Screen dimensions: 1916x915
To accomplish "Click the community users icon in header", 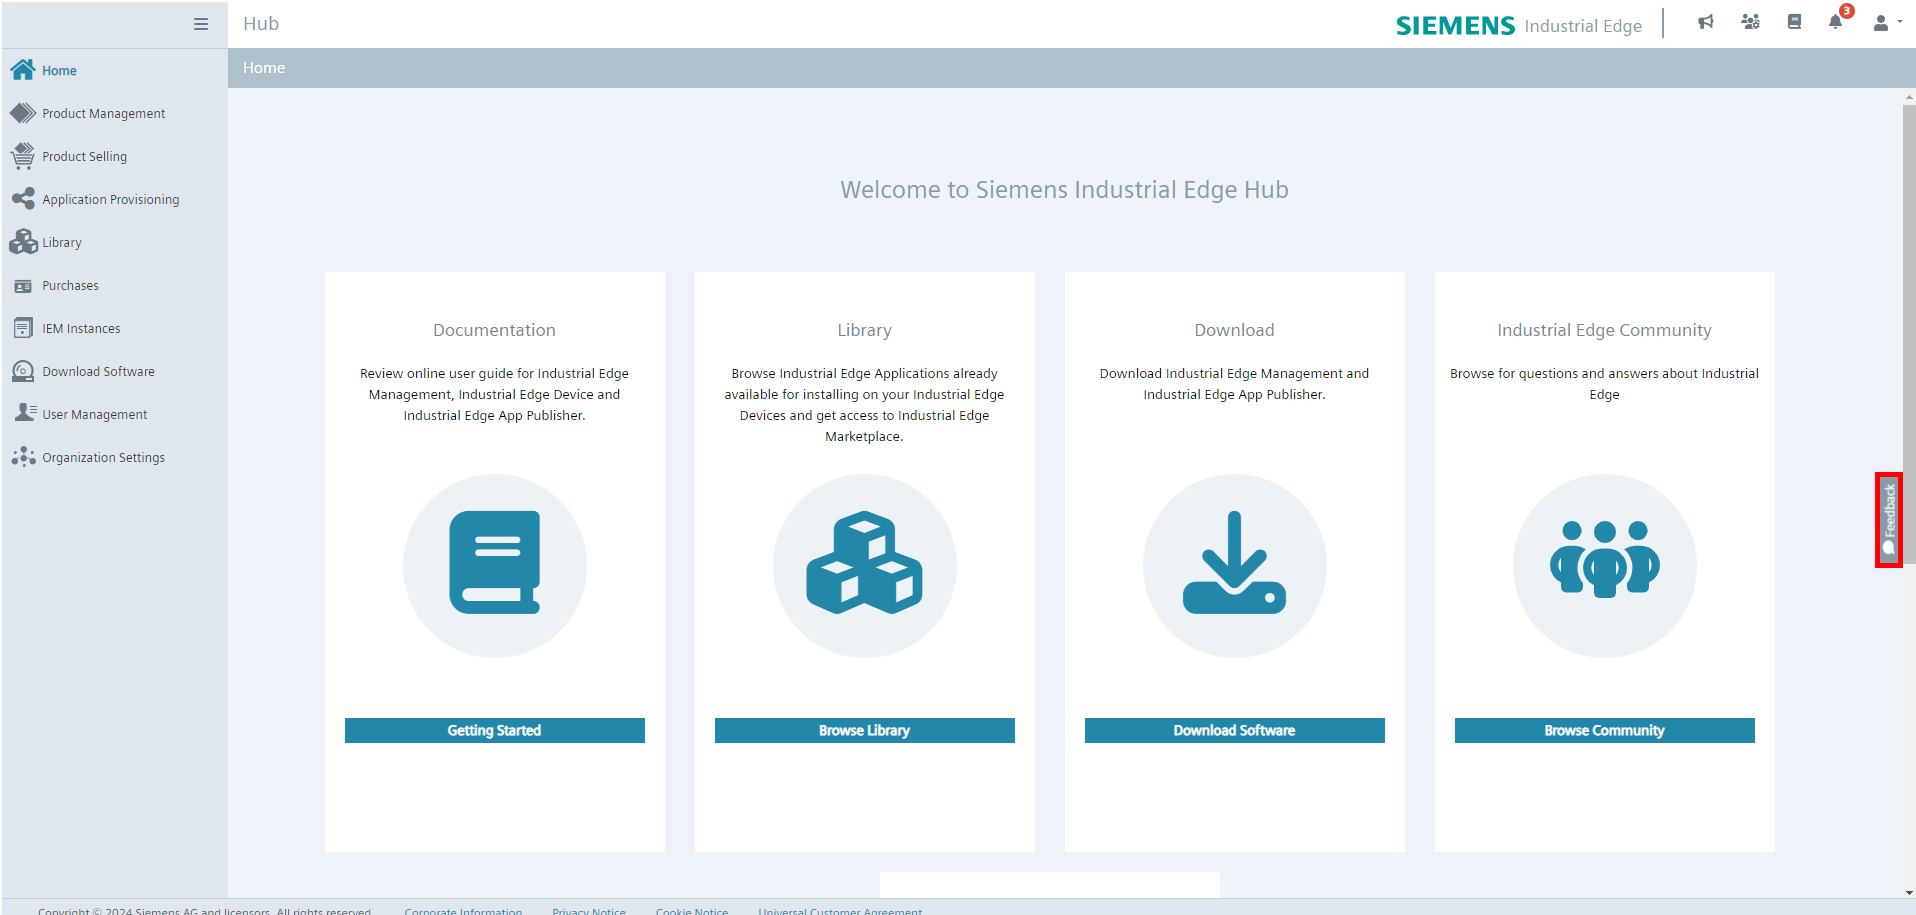I will (1750, 22).
